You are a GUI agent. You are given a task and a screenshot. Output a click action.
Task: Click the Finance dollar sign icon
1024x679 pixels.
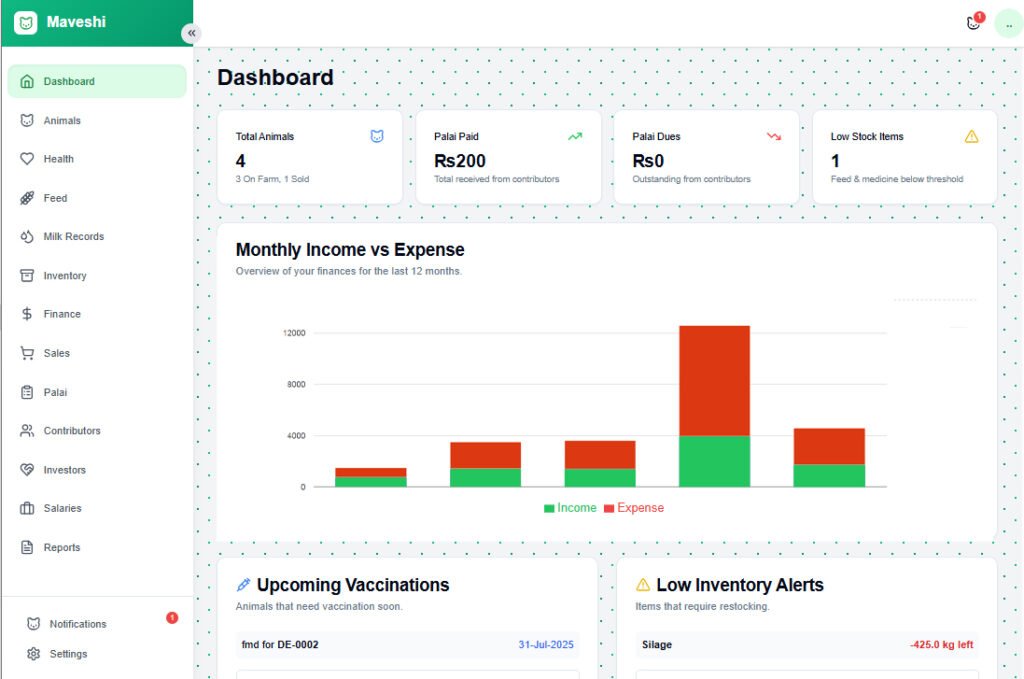pos(27,314)
